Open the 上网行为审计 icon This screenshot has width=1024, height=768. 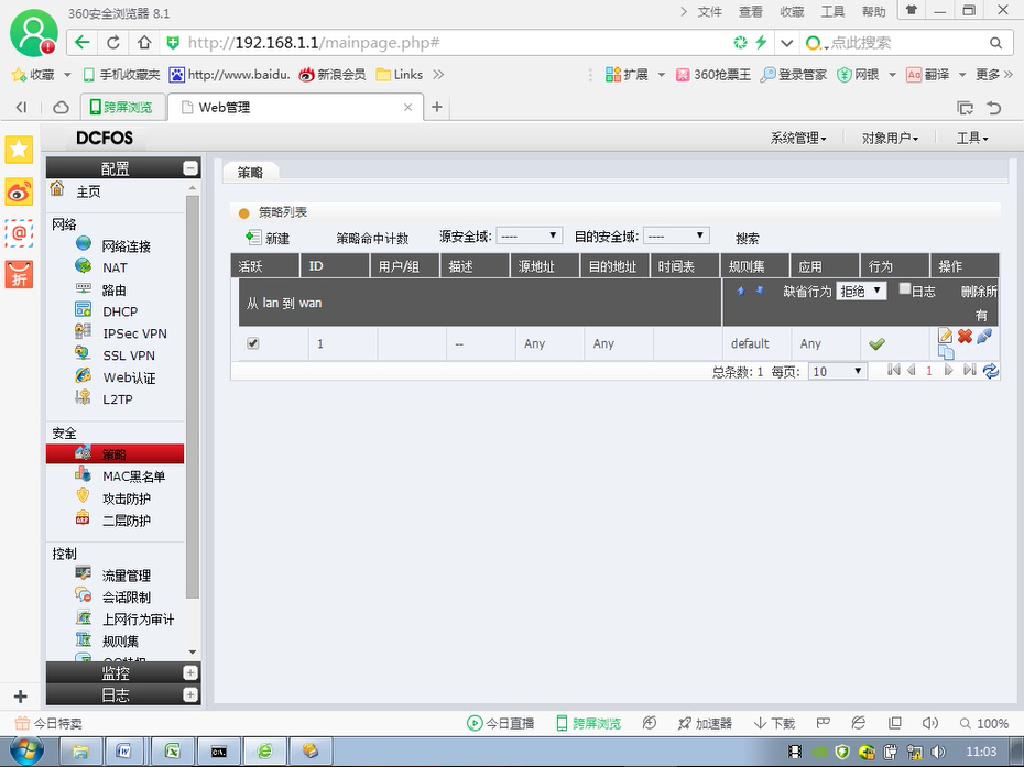[x=83, y=617]
